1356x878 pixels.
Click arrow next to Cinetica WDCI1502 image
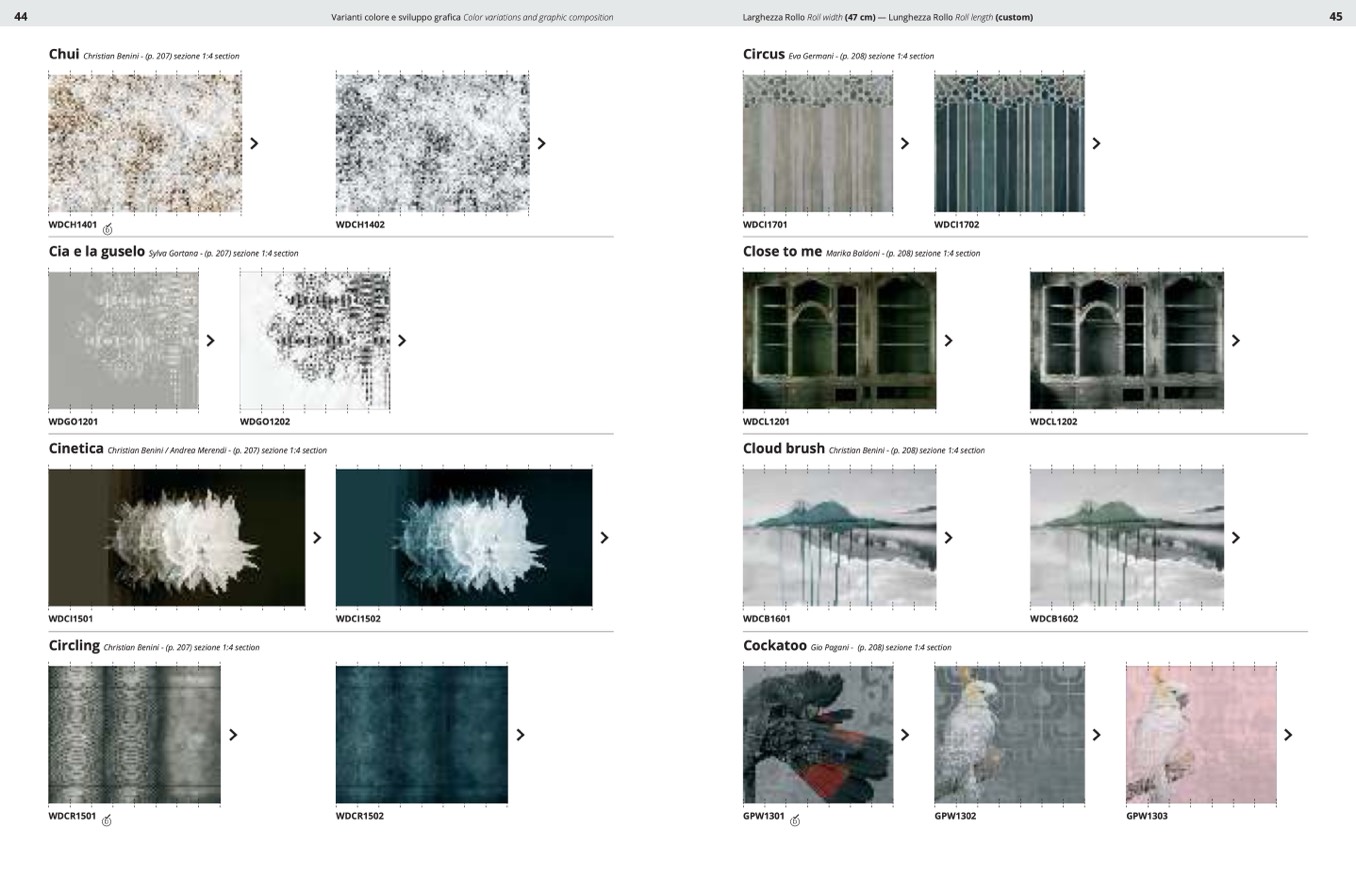tap(604, 538)
